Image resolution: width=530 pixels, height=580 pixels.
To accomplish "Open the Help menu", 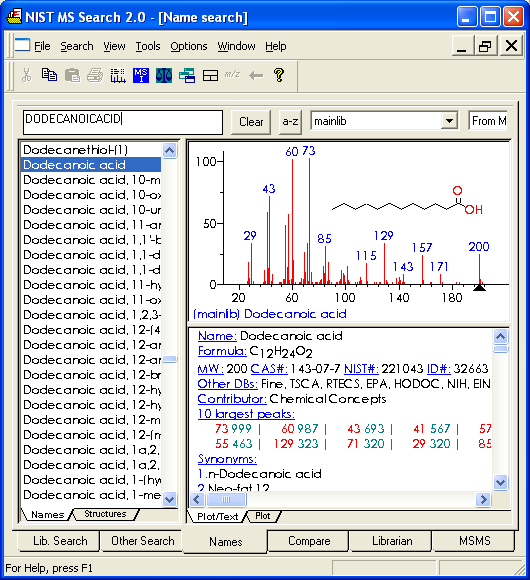I will click(x=276, y=46).
